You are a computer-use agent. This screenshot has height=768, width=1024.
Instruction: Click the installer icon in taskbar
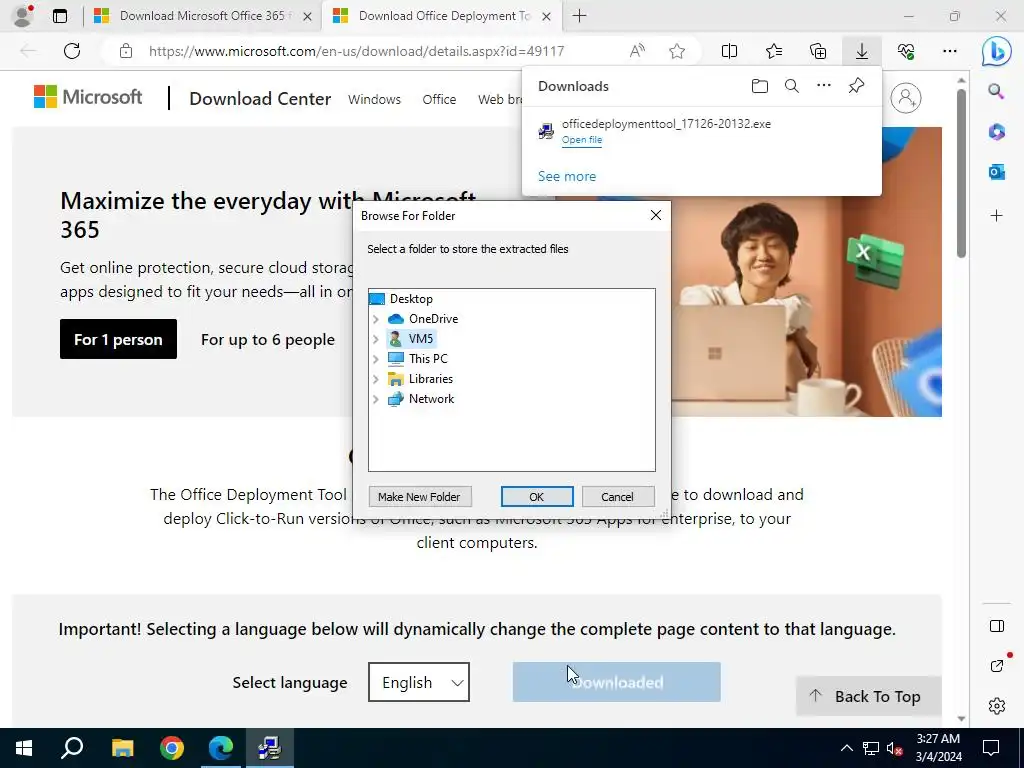pyautogui.click(x=269, y=748)
